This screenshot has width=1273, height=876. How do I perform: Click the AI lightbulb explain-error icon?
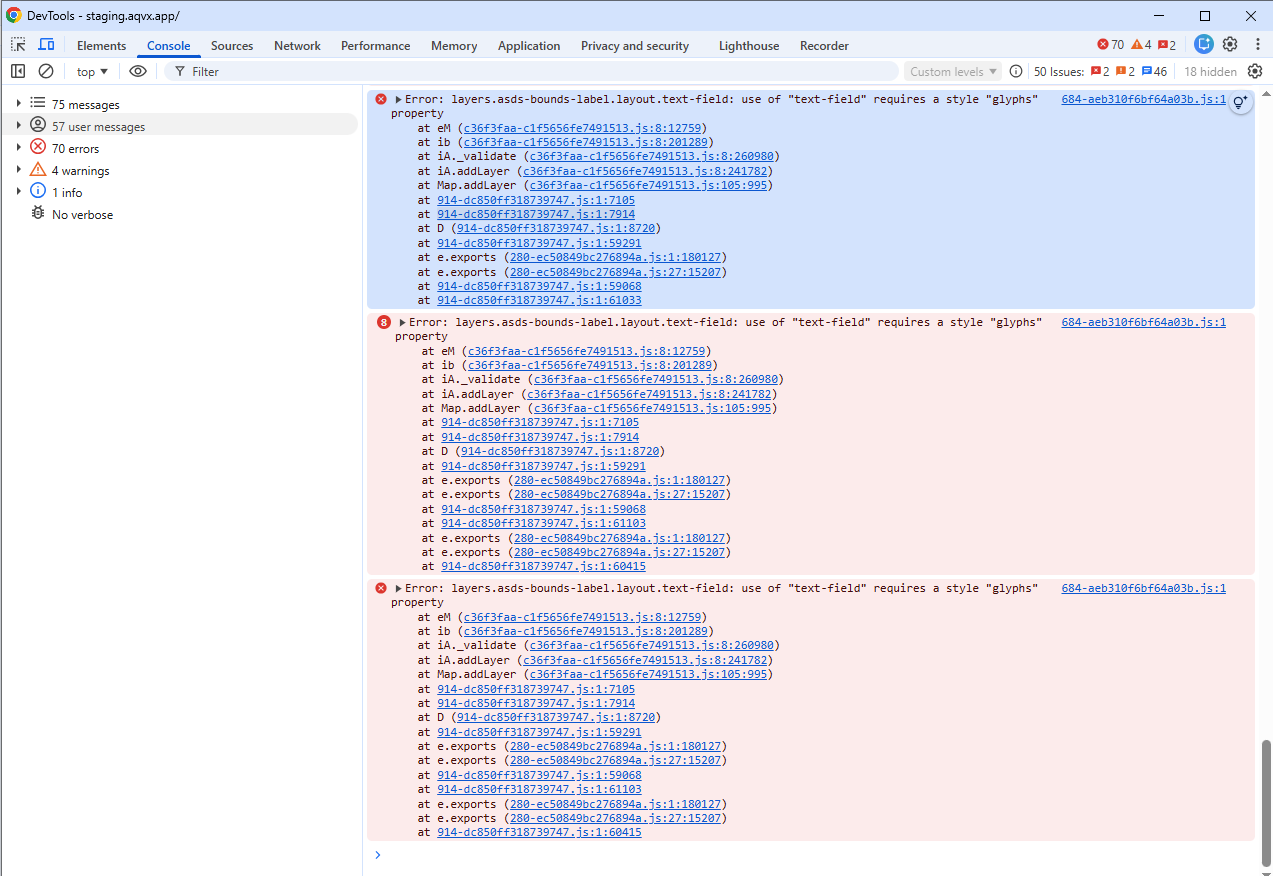(x=1240, y=102)
